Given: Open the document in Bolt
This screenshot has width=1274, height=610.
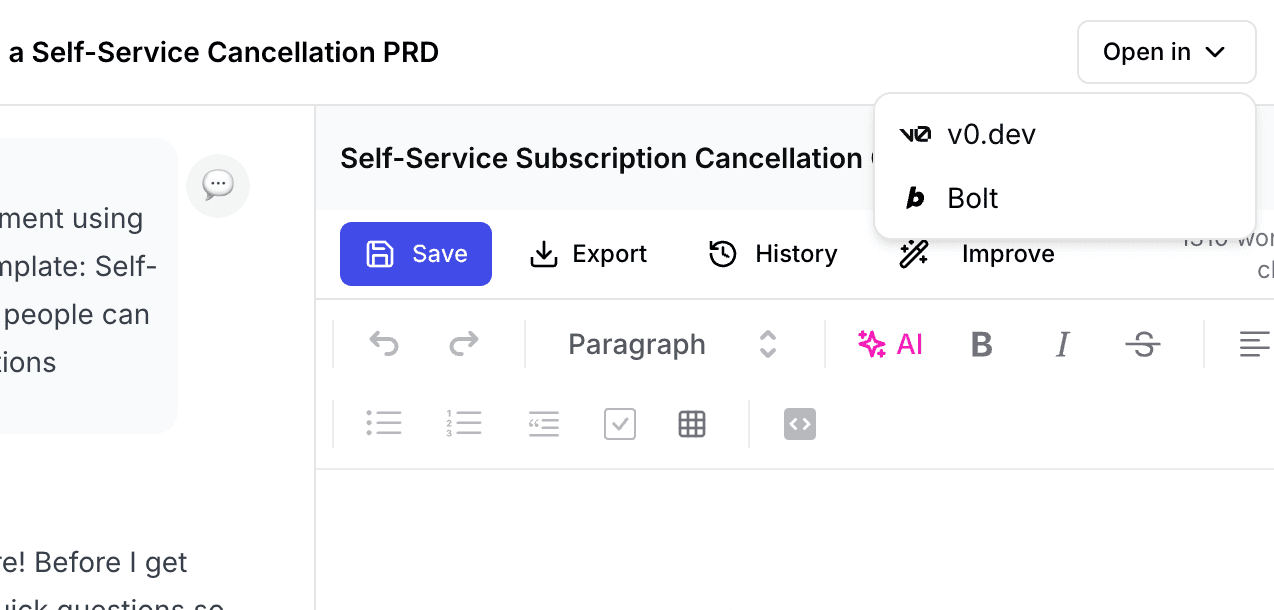Looking at the screenshot, I should click(972, 197).
